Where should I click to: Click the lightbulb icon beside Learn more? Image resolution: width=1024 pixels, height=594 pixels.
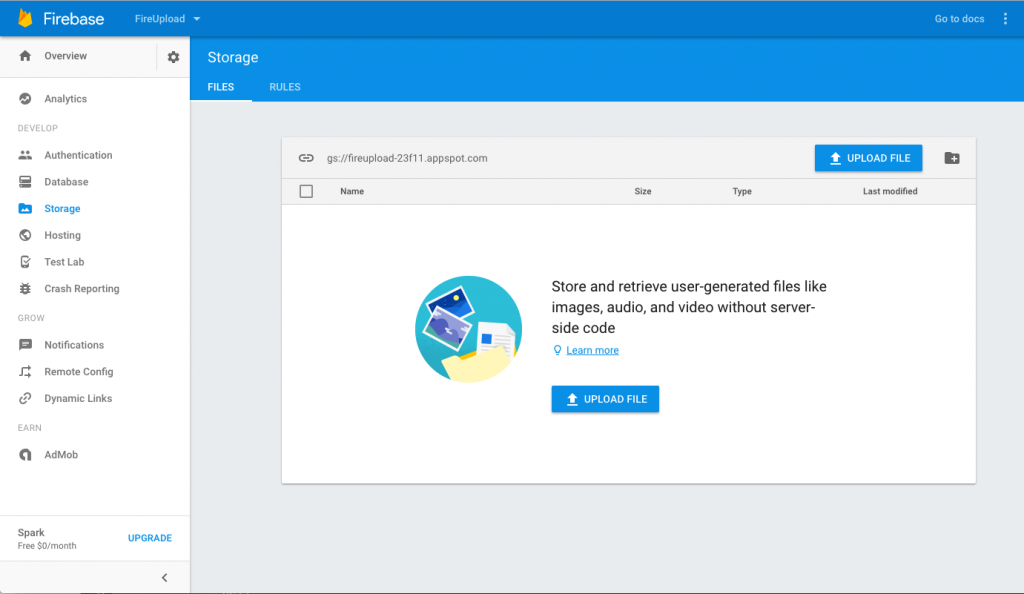click(x=557, y=351)
